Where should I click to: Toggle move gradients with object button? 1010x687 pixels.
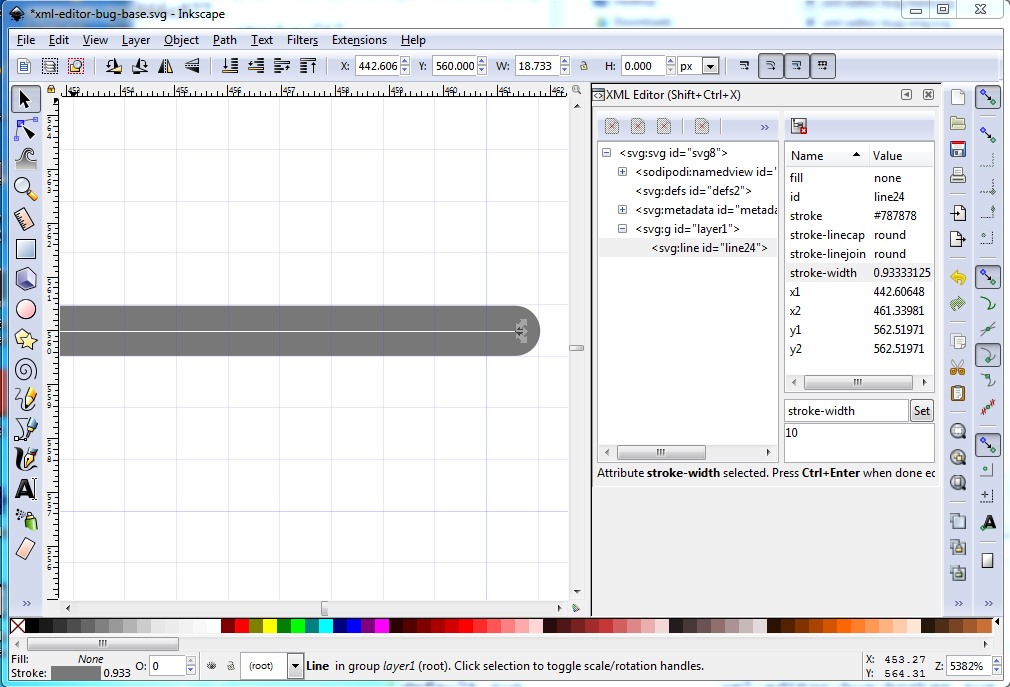coord(797,66)
